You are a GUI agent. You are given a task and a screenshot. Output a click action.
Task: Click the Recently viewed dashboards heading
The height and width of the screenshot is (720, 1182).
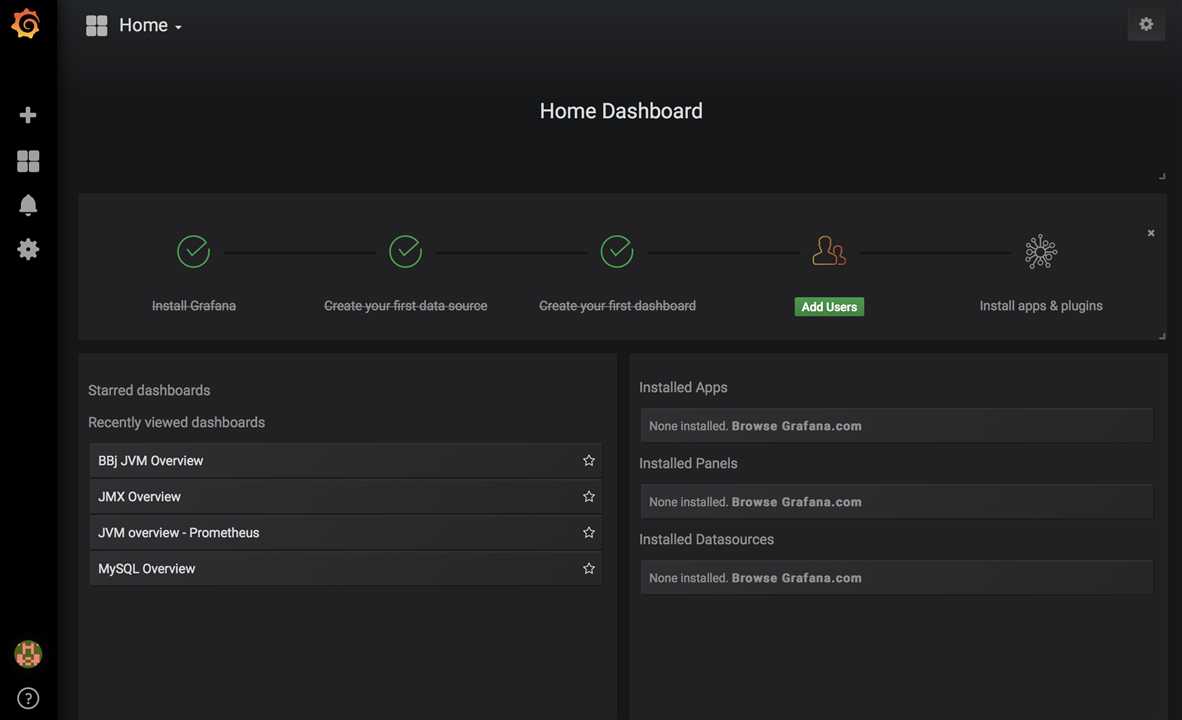point(176,423)
